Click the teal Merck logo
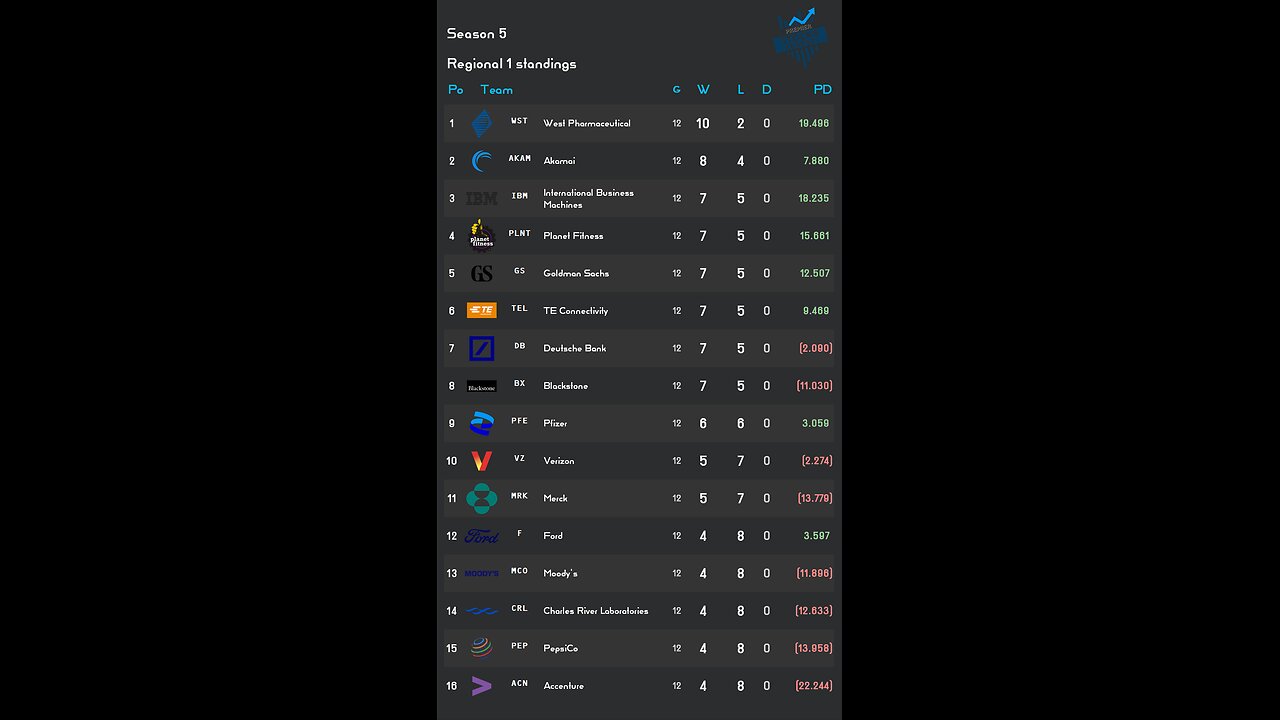1280x720 pixels. pos(481,498)
